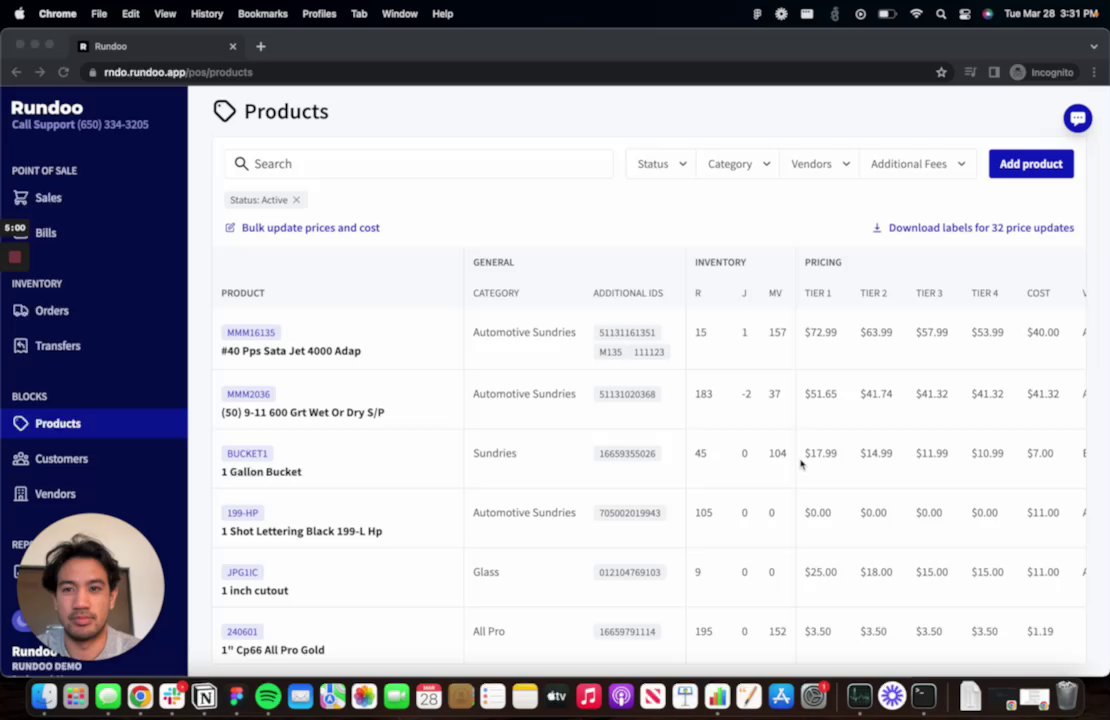
Task: Open Chrome side panel icon
Action: 994,72
